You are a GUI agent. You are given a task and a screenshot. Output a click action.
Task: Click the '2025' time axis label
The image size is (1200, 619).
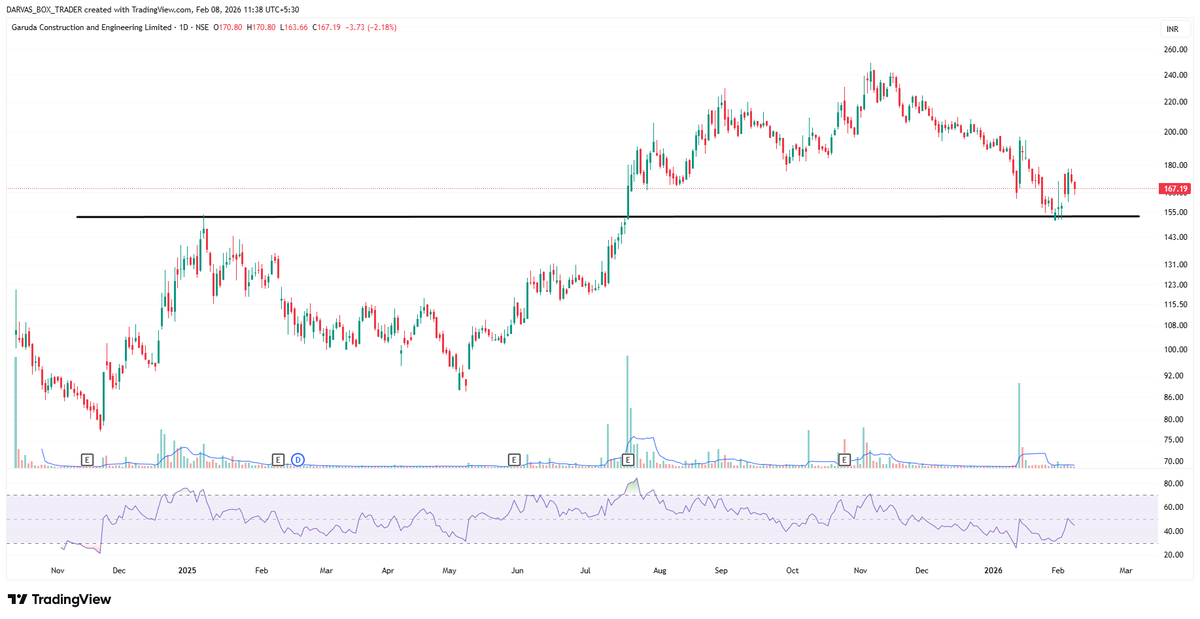[187, 570]
